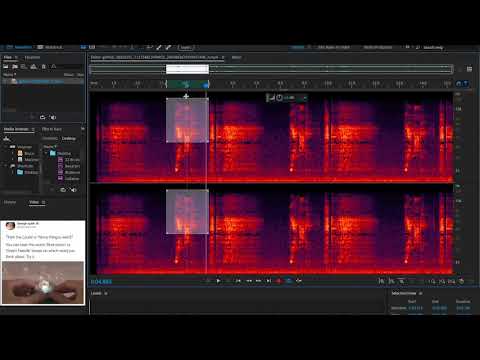Move playhead to previous marker
The width and height of the screenshot is (480, 360).
click(238, 281)
